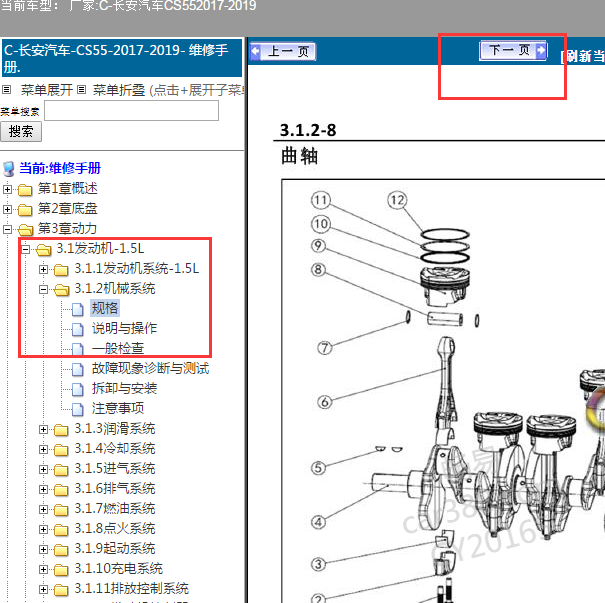605x603 pixels.
Task: Click folder icon of 3.1.4冷却系统
Action: point(61,450)
